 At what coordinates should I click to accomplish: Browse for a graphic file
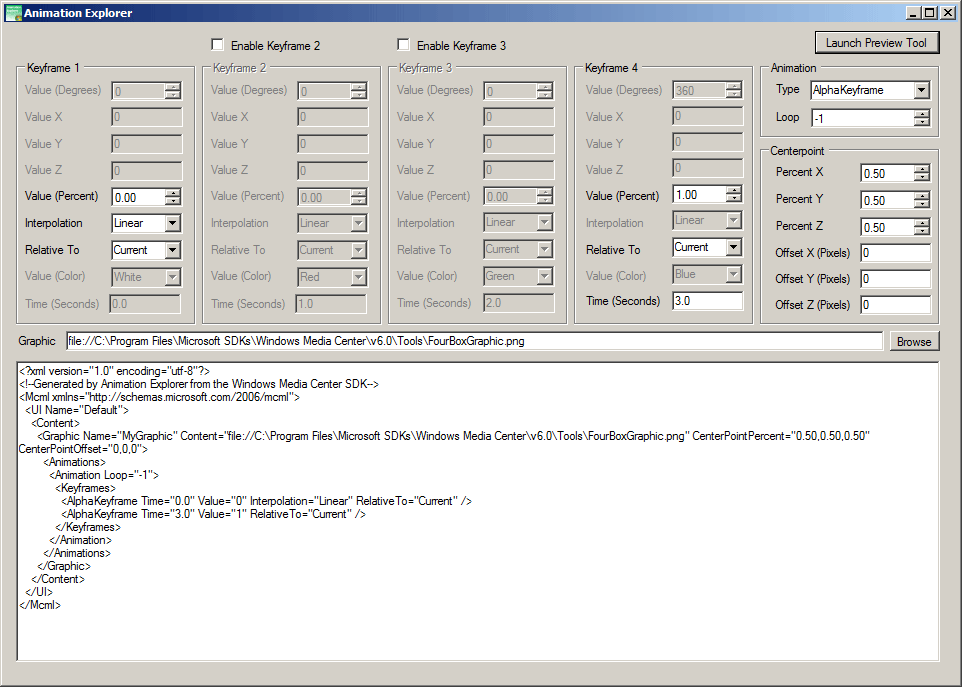tap(914, 342)
